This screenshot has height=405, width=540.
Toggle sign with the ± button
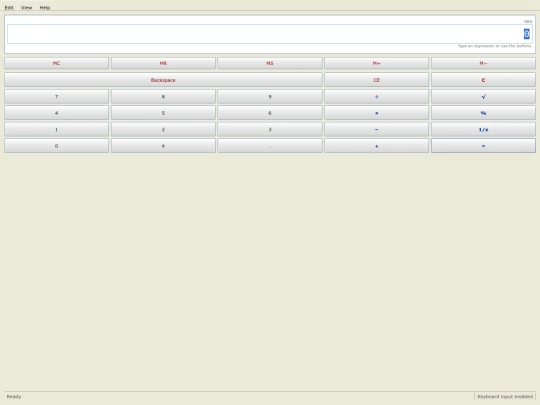tap(163, 146)
